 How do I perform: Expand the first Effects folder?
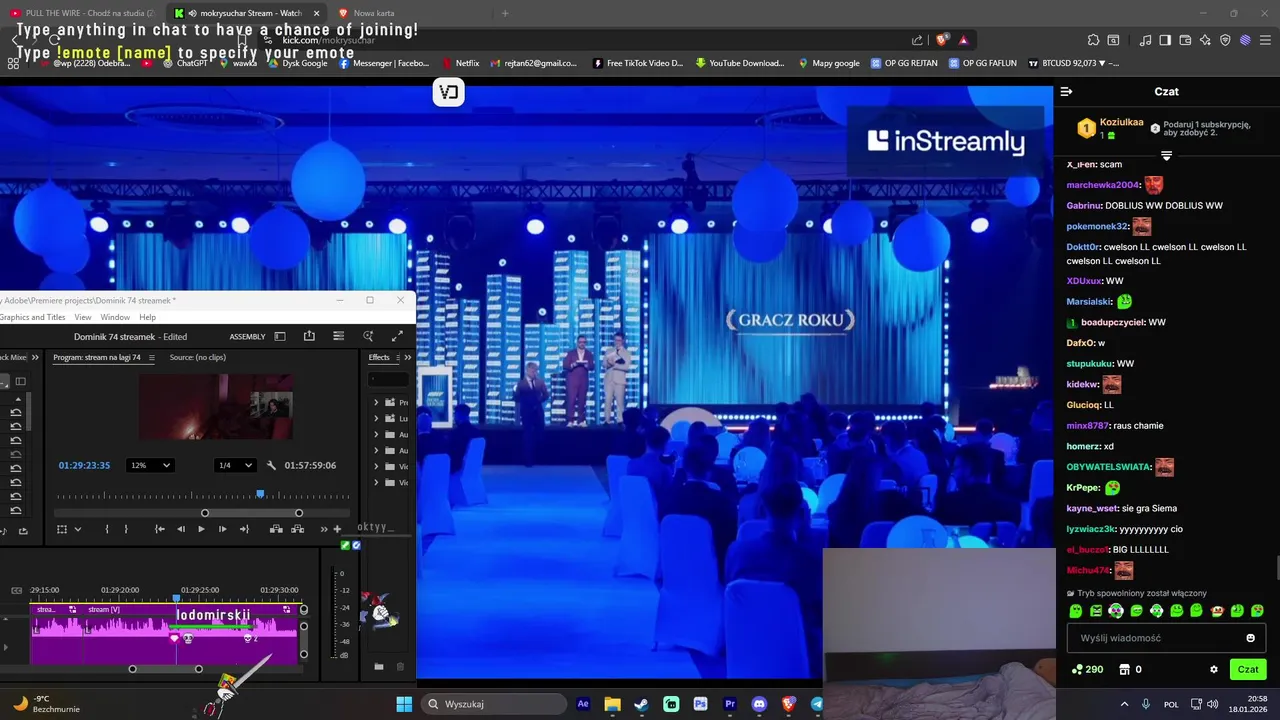[376, 402]
